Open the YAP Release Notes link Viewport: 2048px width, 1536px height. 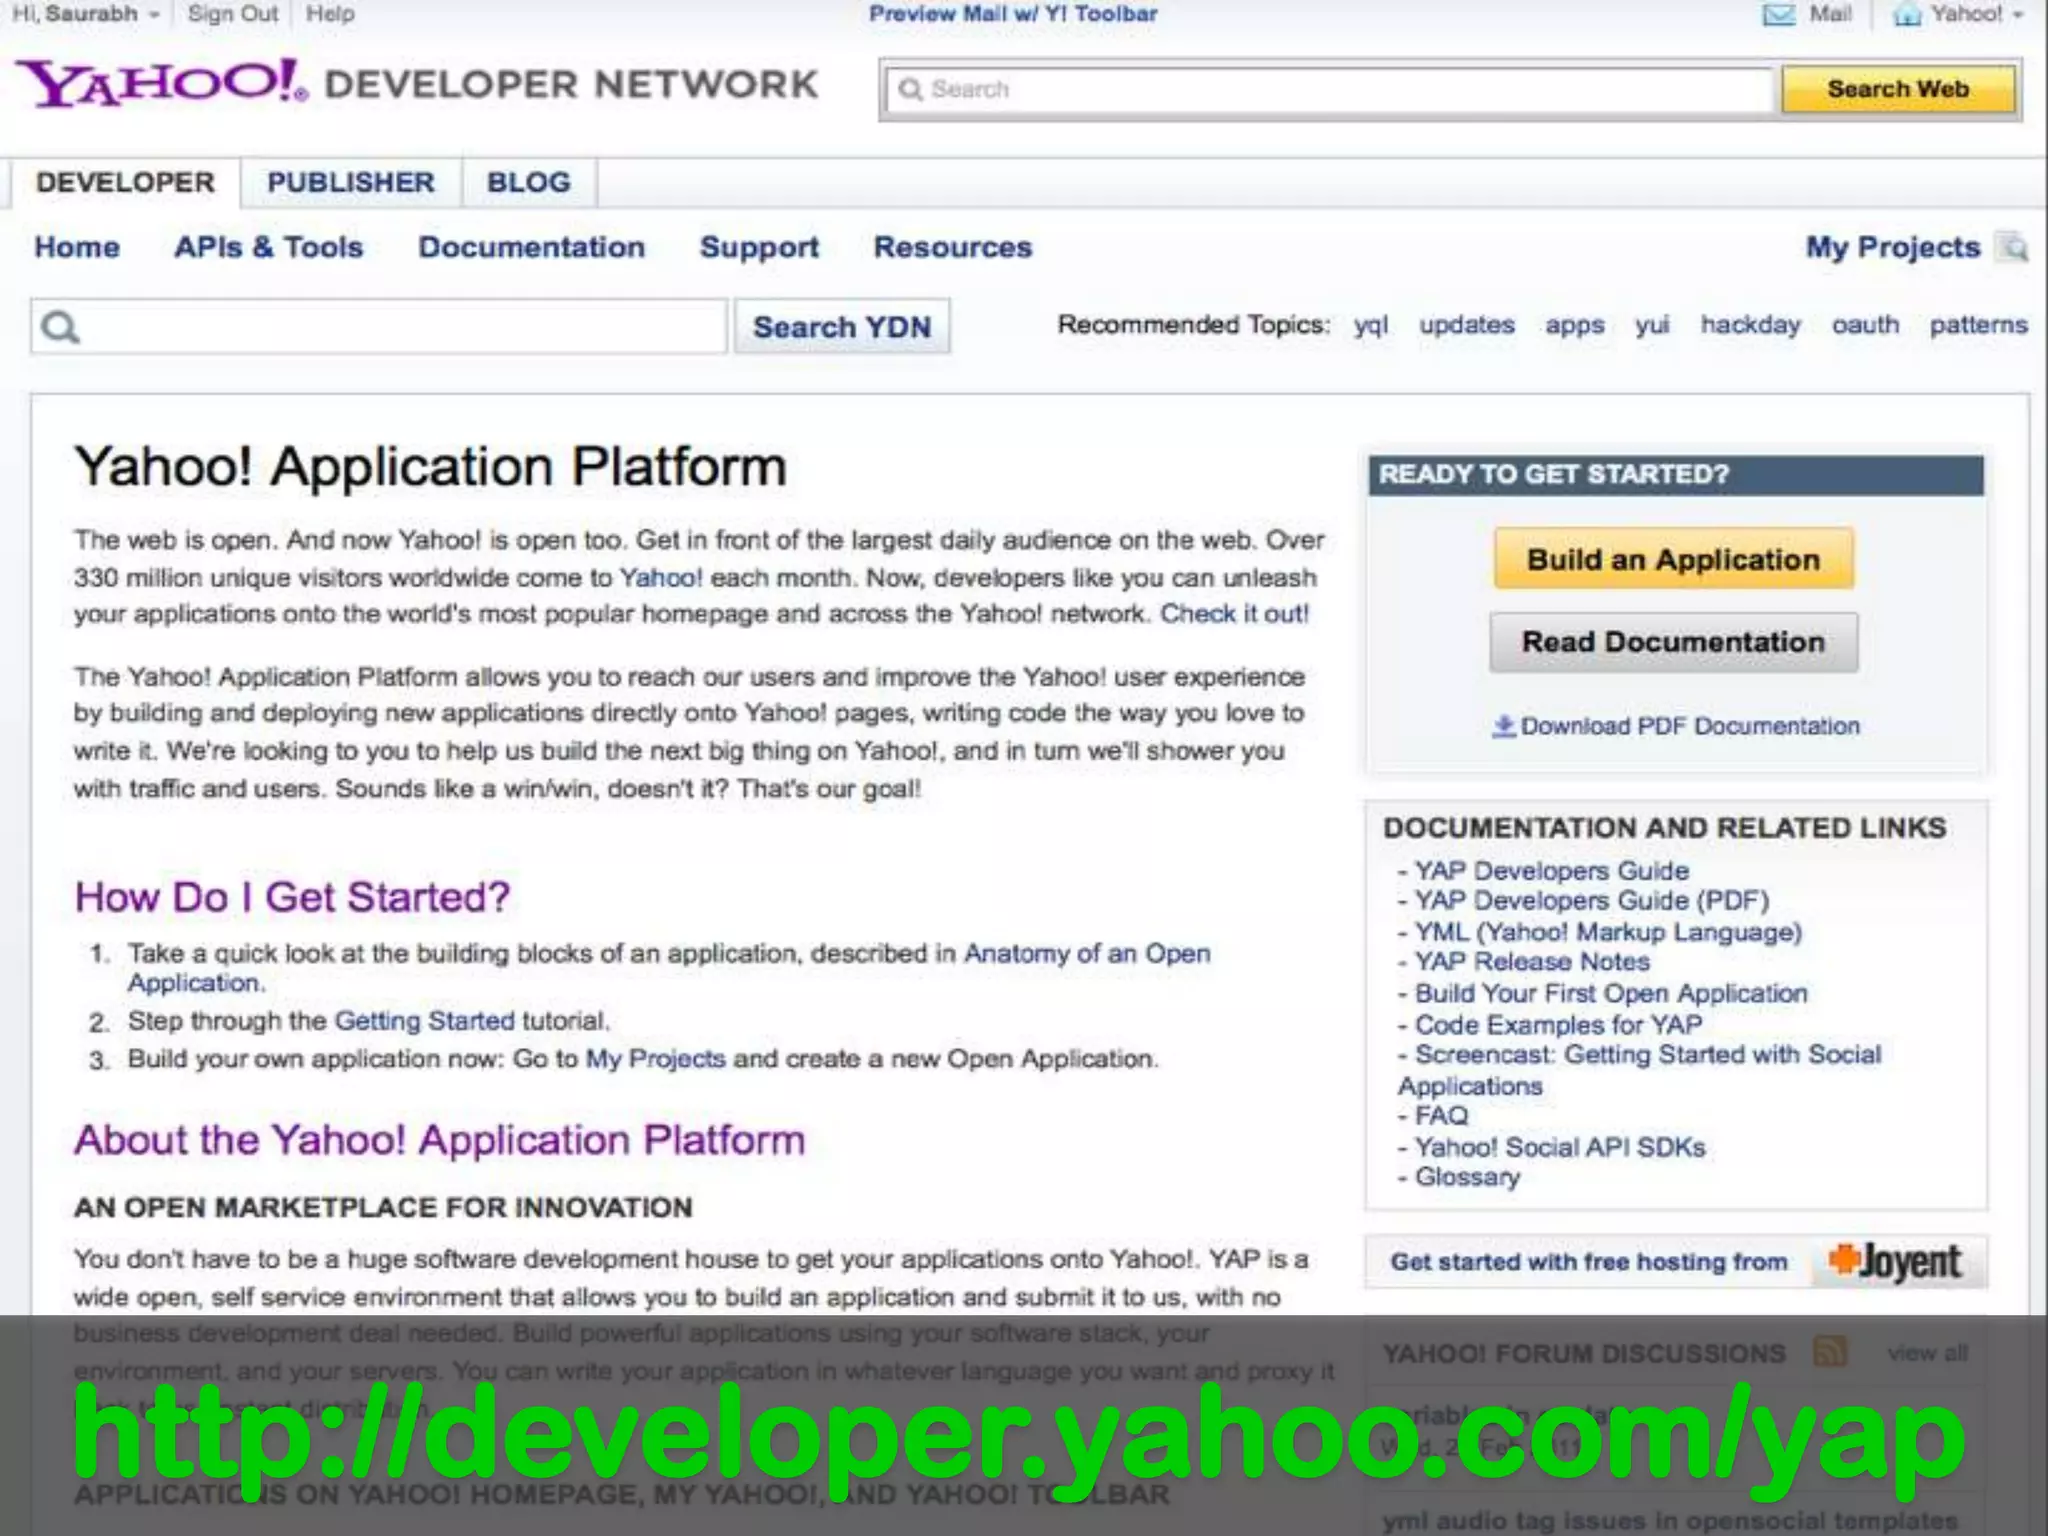[x=1531, y=962]
